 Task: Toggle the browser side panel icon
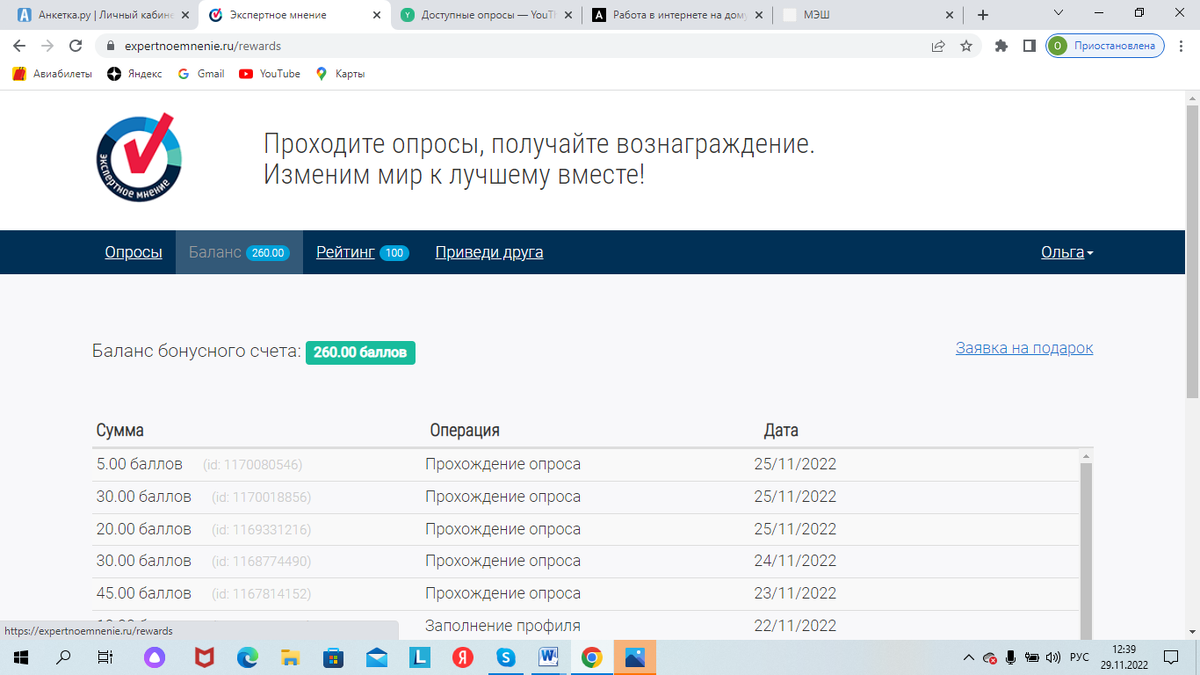pos(1029,45)
